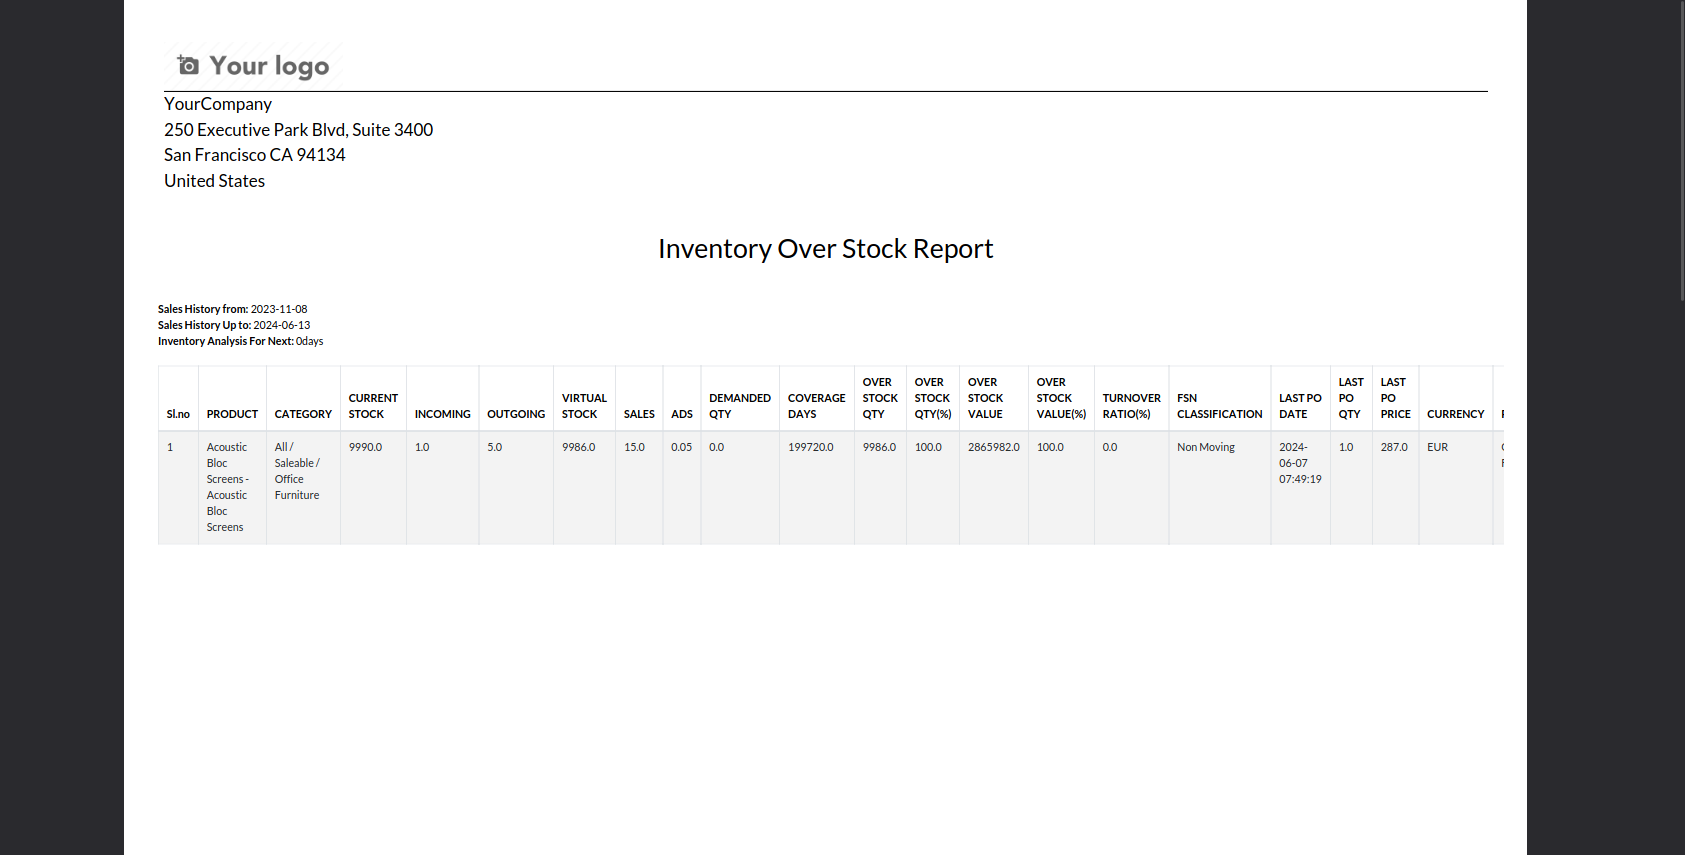Click the LAST PO QTY column header
Image resolution: width=1685 pixels, height=855 pixels.
pyautogui.click(x=1351, y=398)
